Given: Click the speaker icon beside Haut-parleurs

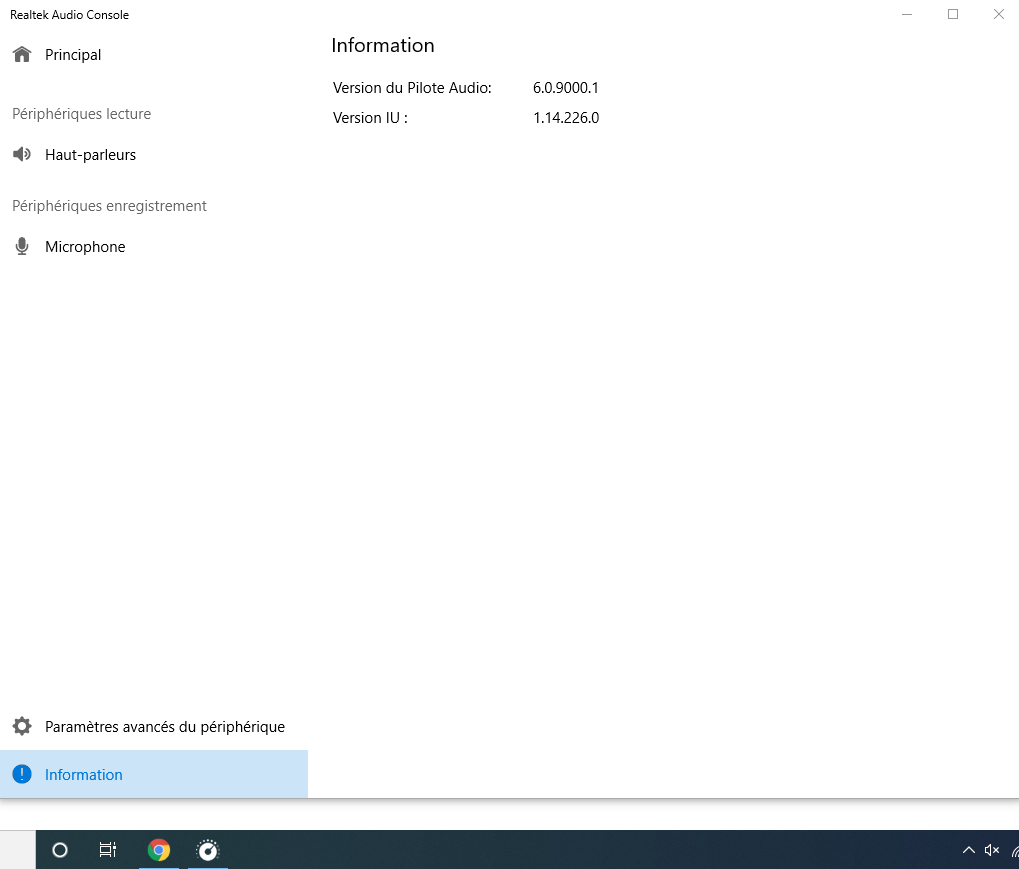Looking at the screenshot, I should [22, 154].
